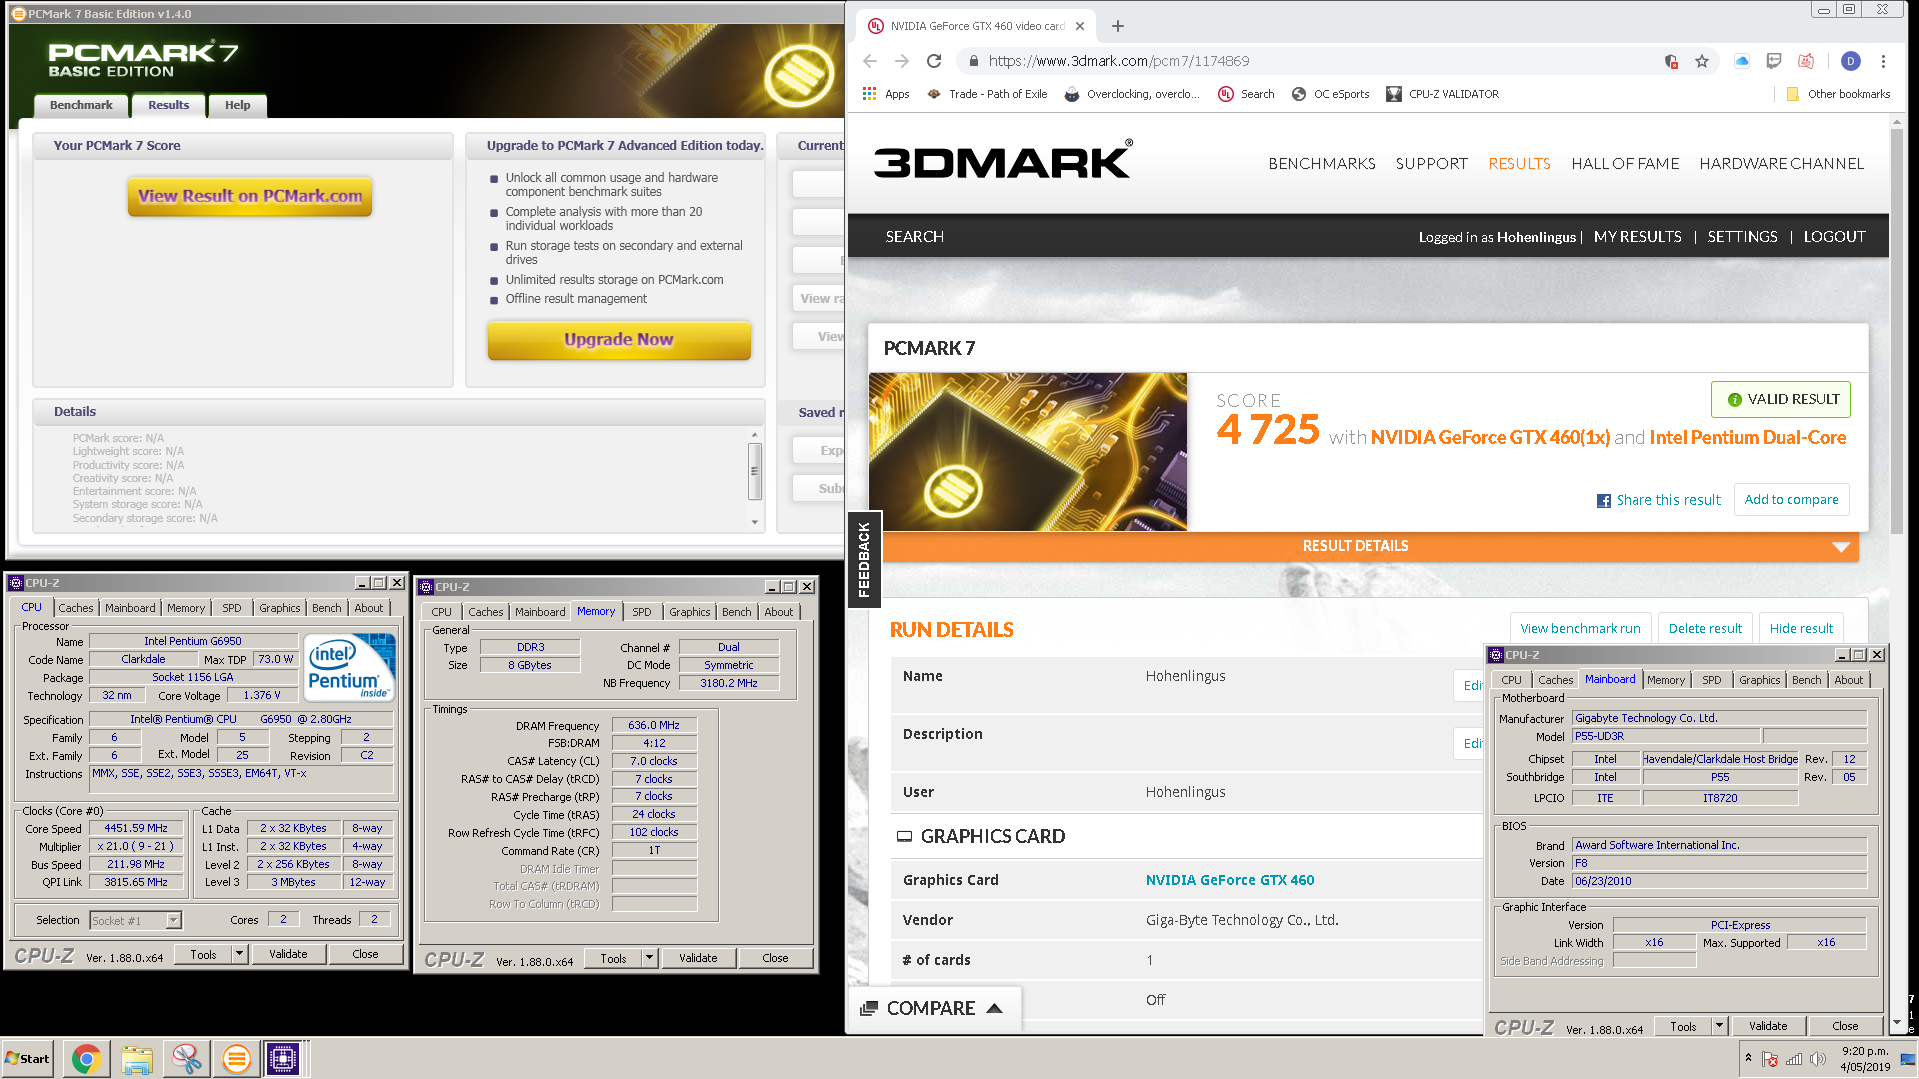
Task: Click LOGOUT on 3DMark site
Action: [x=1835, y=237]
